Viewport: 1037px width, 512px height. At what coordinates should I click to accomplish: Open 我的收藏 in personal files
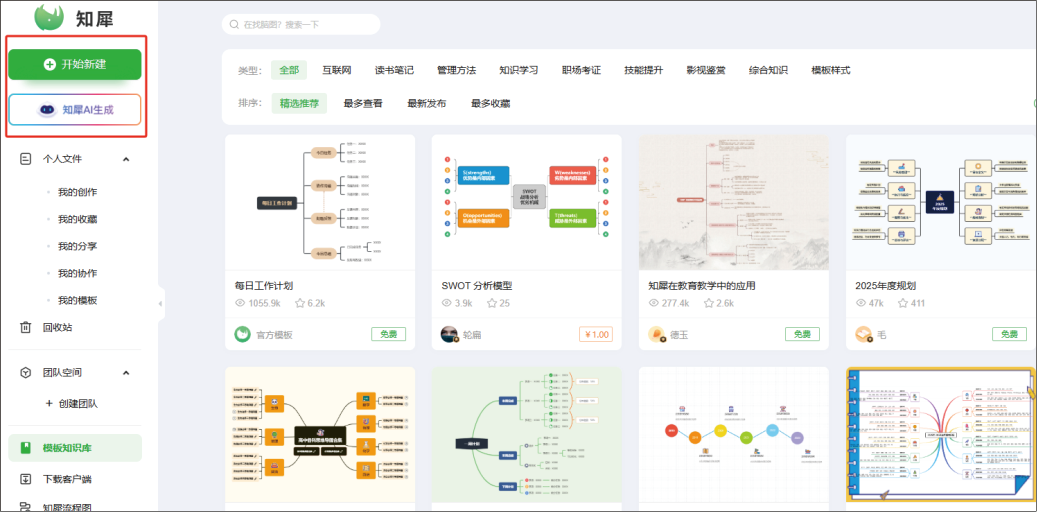point(77,219)
